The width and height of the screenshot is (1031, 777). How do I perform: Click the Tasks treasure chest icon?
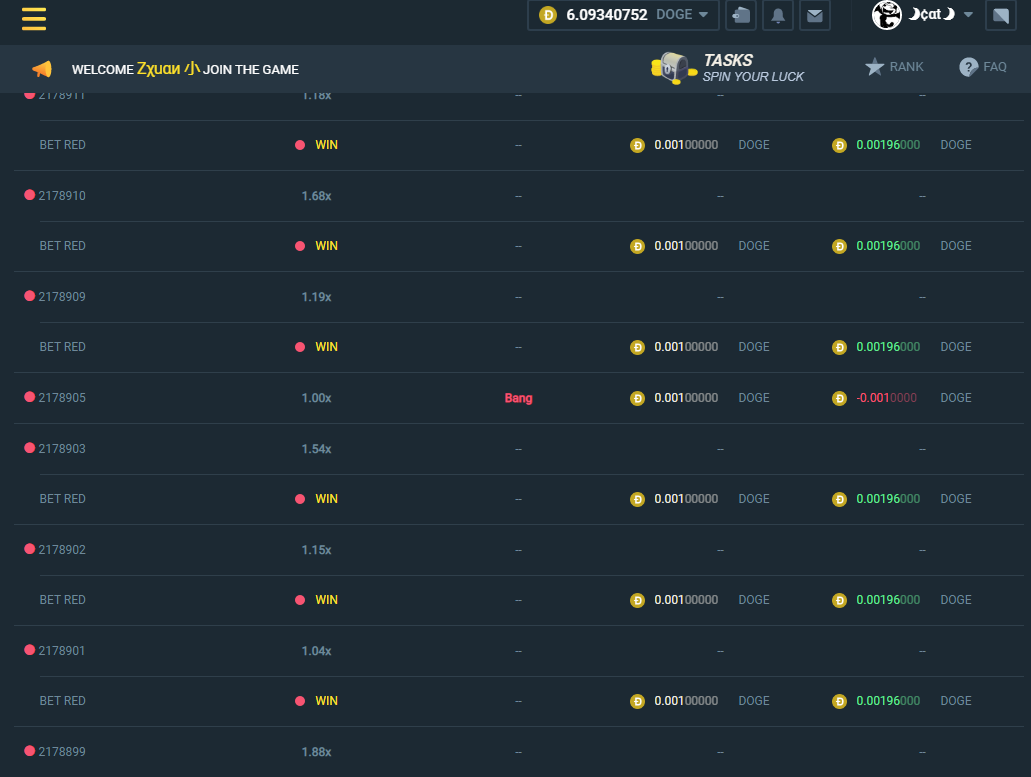tap(672, 68)
